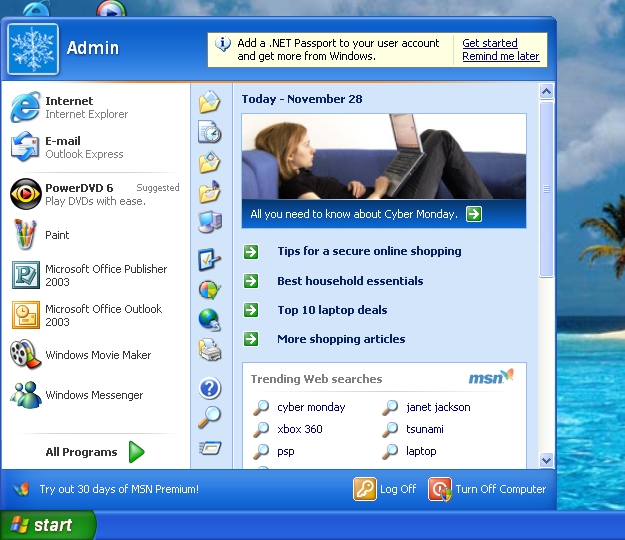Open the Run command icon
This screenshot has width=625, height=540.
[210, 448]
